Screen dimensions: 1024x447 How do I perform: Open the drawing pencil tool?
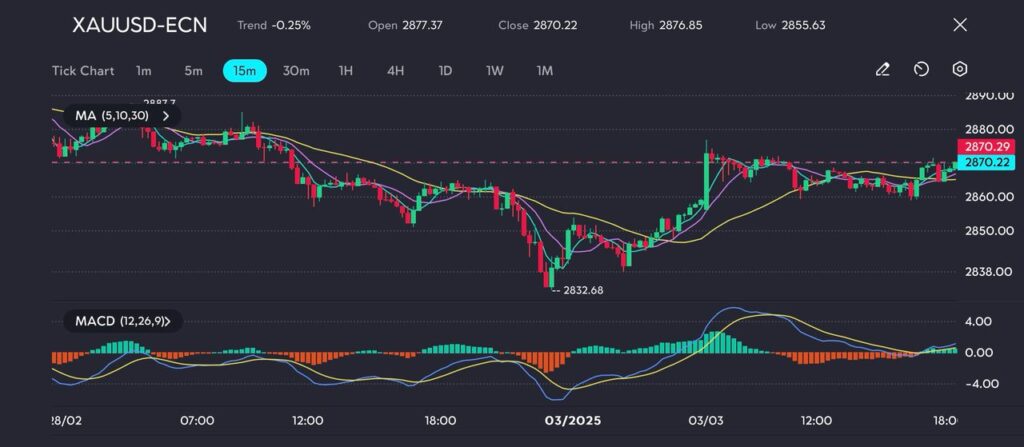pos(882,70)
